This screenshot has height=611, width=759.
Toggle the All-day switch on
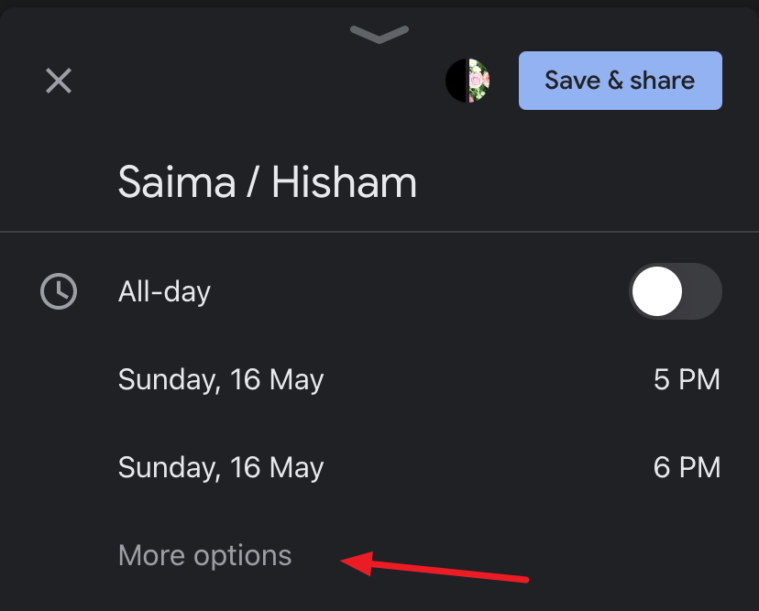click(675, 291)
